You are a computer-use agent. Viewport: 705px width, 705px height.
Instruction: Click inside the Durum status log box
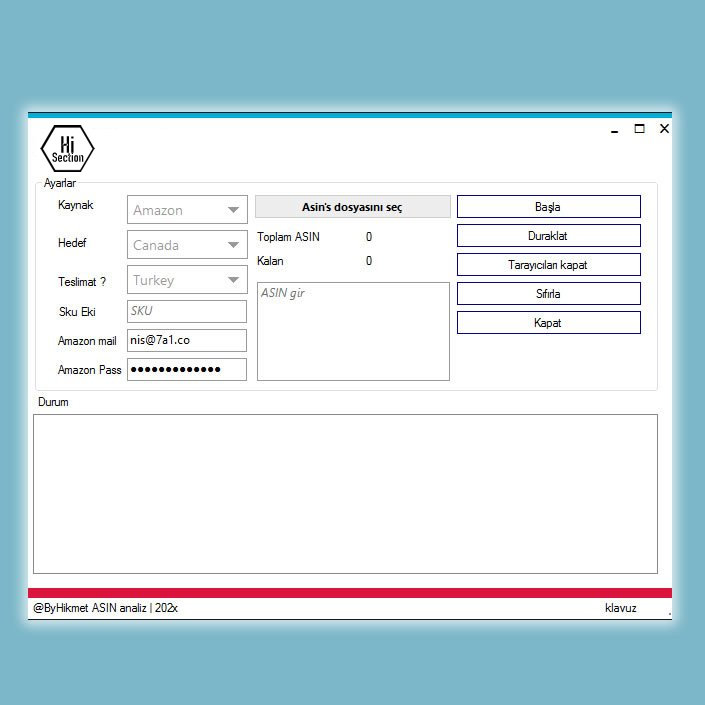click(345, 493)
